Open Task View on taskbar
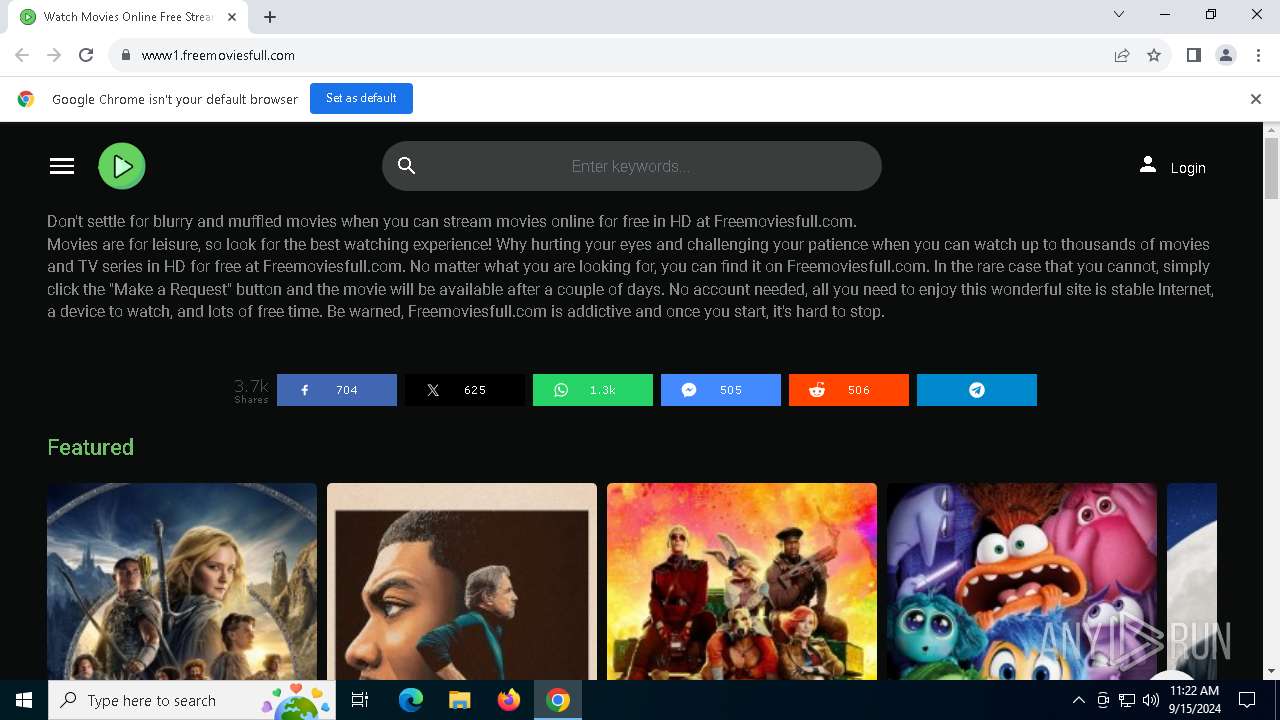The width and height of the screenshot is (1280, 720). coord(360,700)
